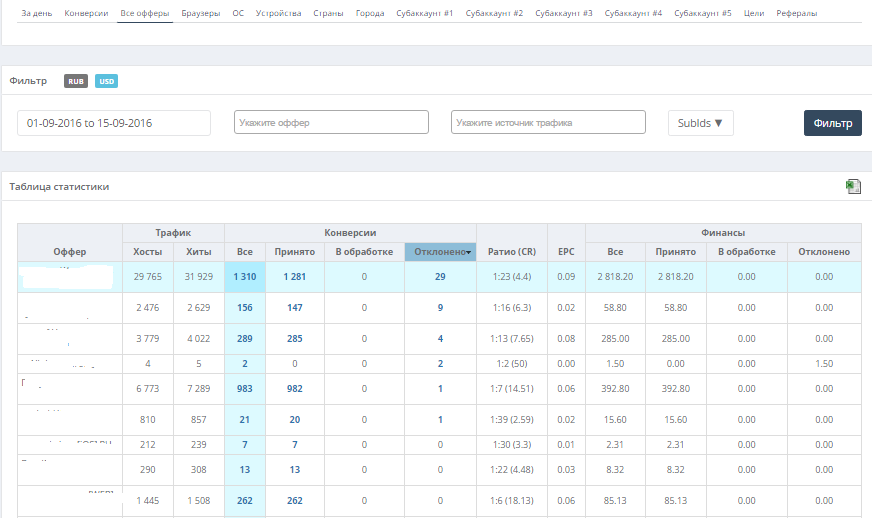Open the SubIds dropdown

(700, 123)
